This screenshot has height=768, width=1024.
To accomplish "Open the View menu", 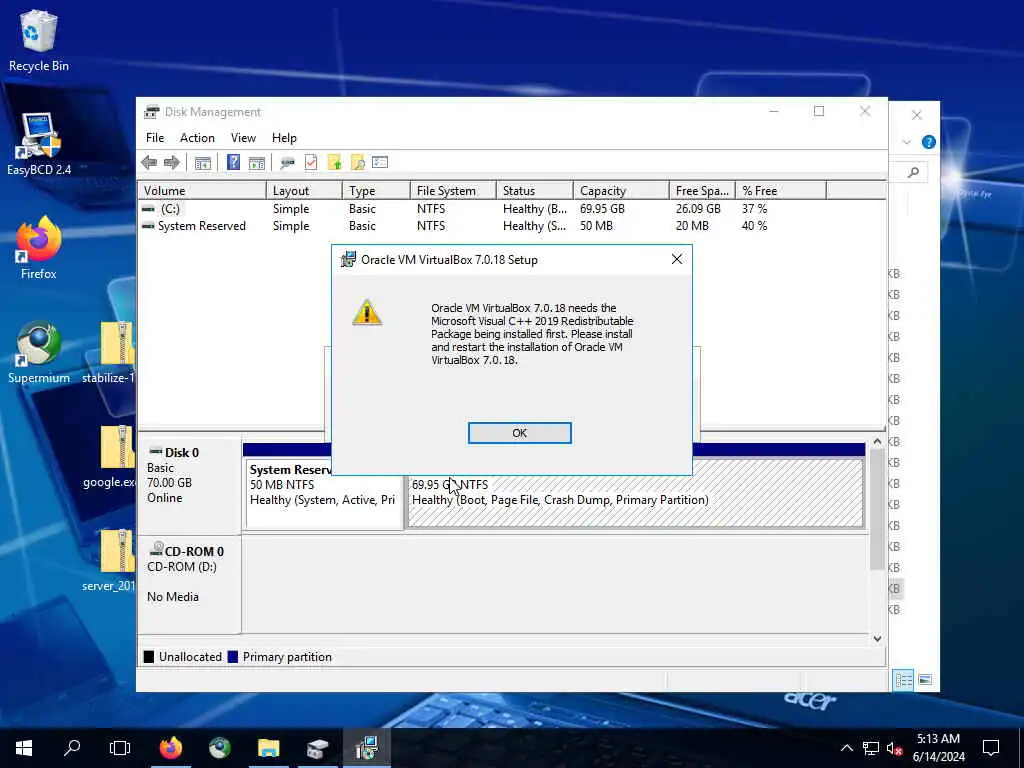I will coord(243,138).
